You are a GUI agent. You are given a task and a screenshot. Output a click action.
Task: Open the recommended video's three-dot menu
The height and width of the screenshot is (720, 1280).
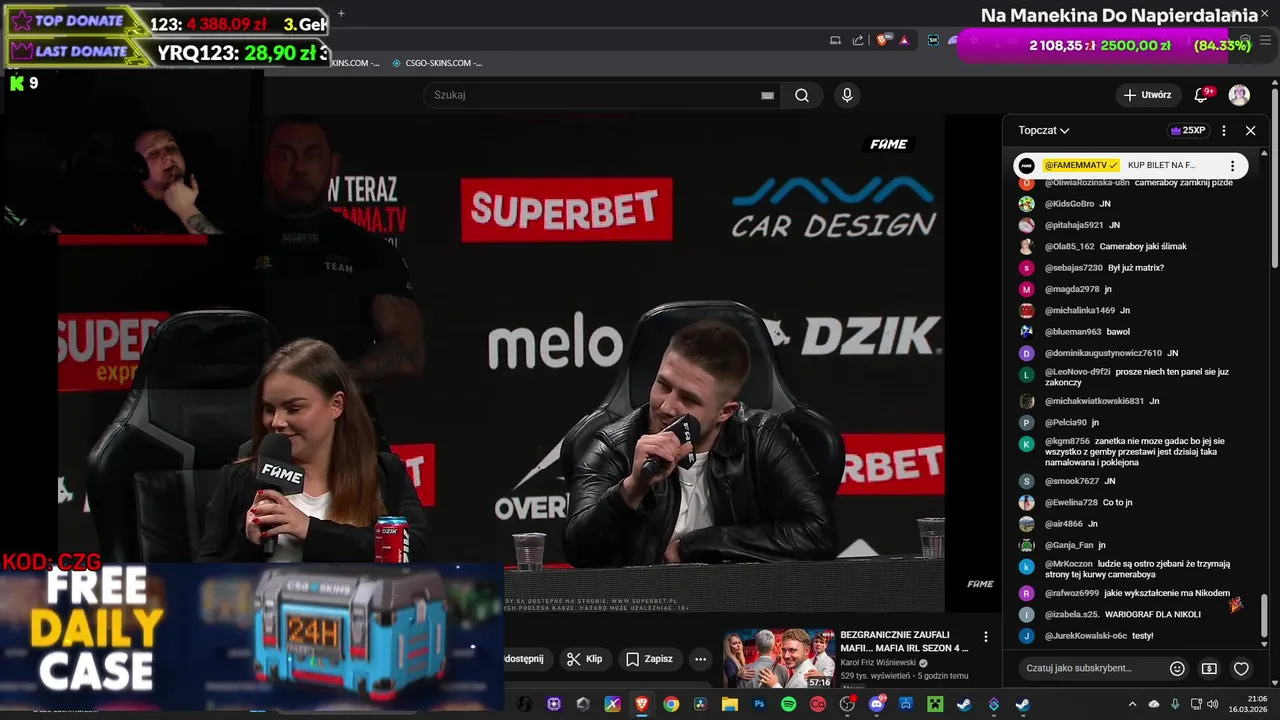pyautogui.click(x=985, y=637)
